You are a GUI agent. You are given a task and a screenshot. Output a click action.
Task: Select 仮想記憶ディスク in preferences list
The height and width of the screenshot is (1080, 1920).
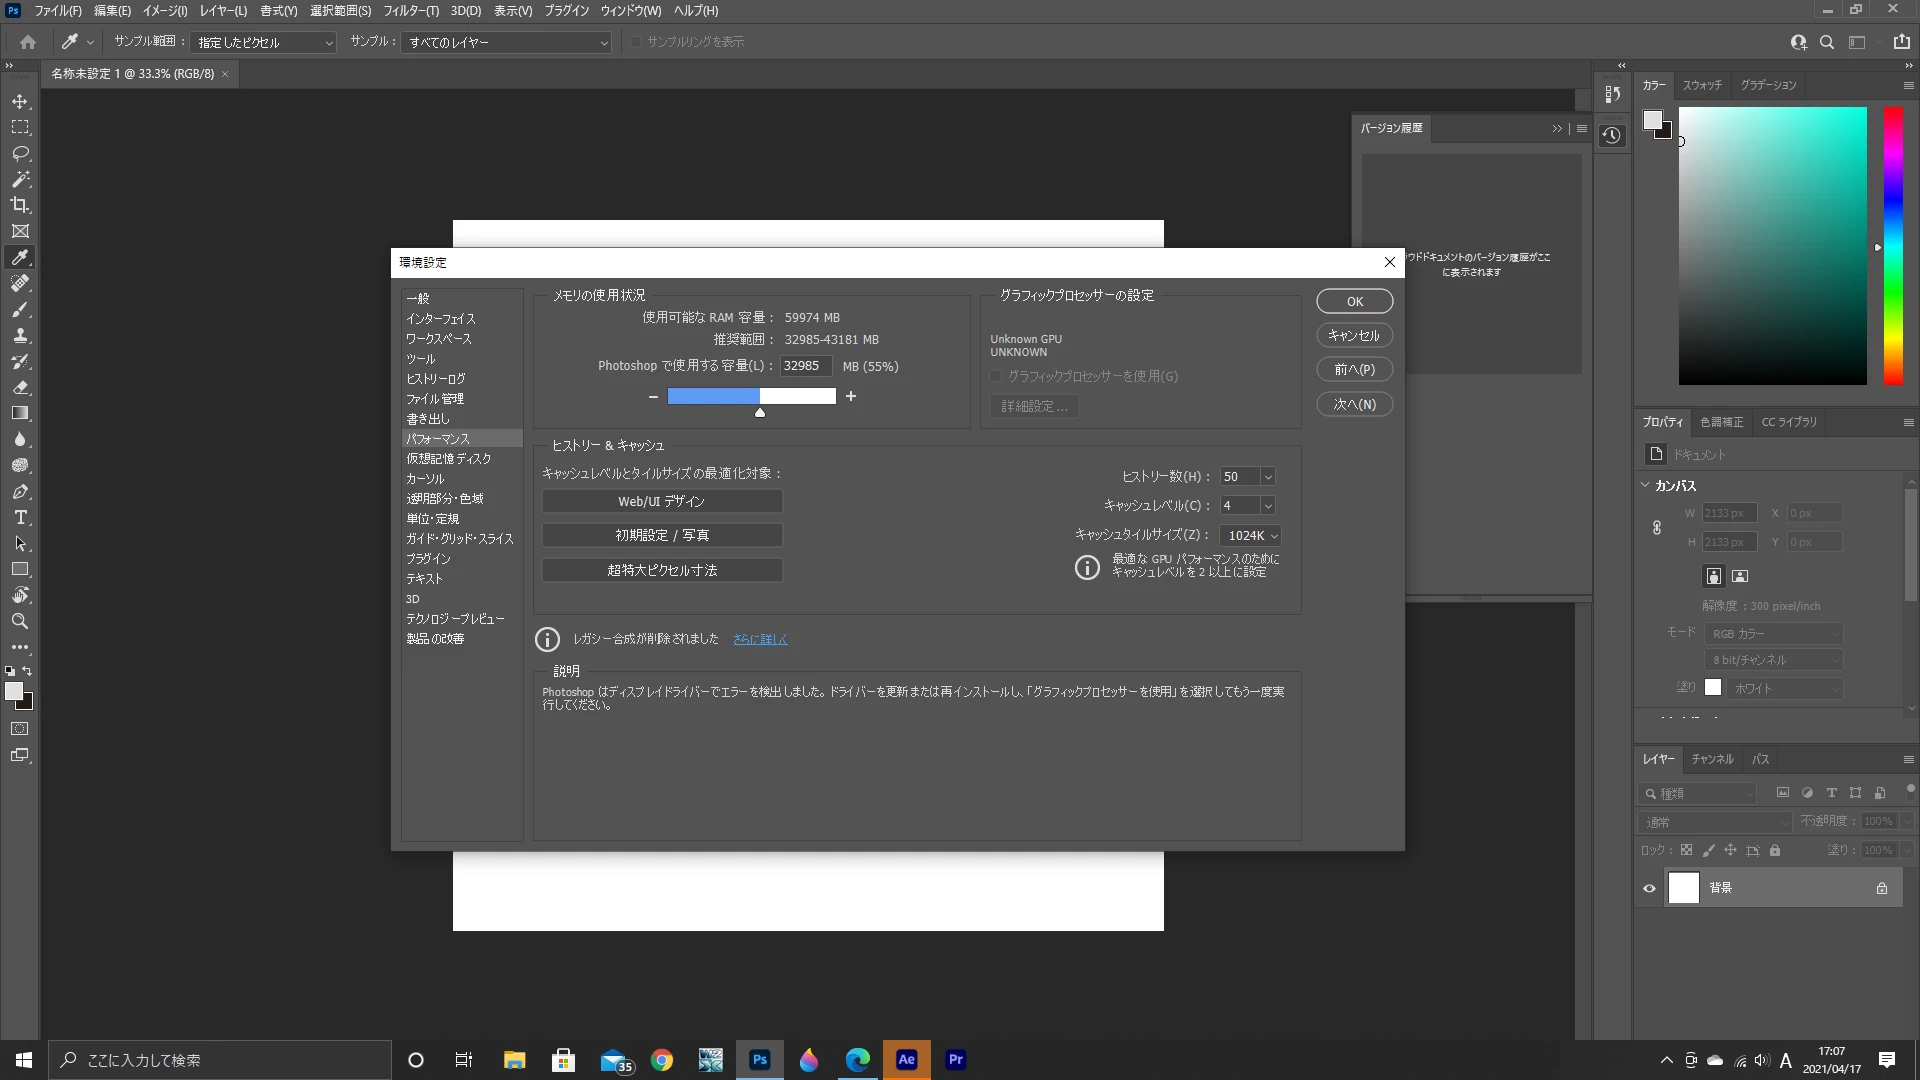[x=448, y=459]
